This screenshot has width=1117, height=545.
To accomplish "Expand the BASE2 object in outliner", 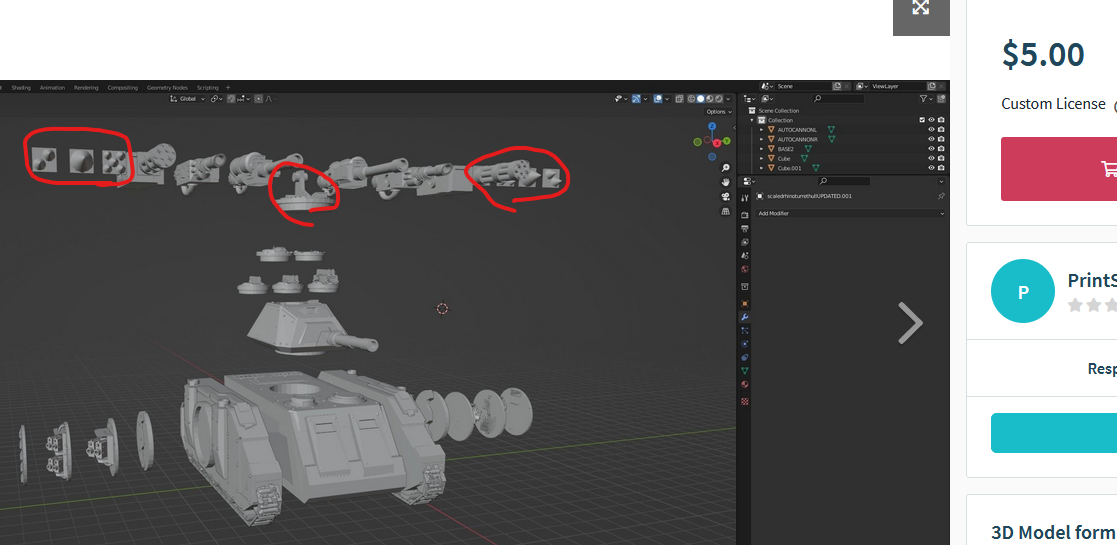I will [761, 149].
